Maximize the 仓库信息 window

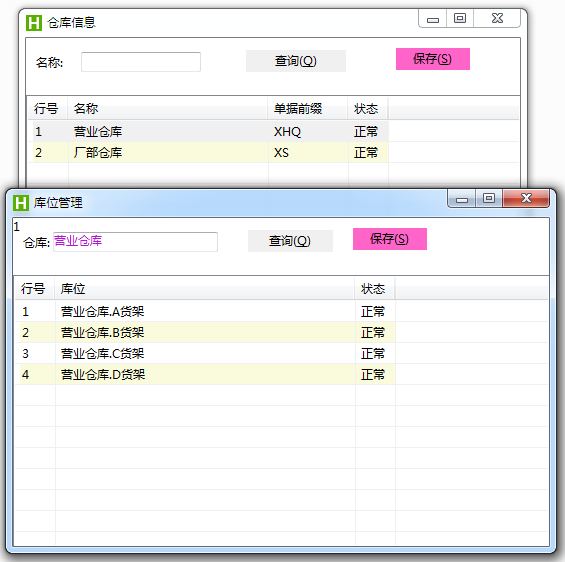tap(460, 19)
